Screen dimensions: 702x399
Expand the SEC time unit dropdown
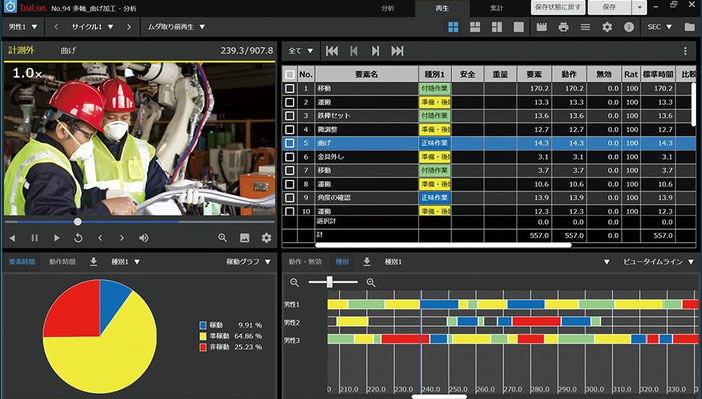(x=659, y=27)
